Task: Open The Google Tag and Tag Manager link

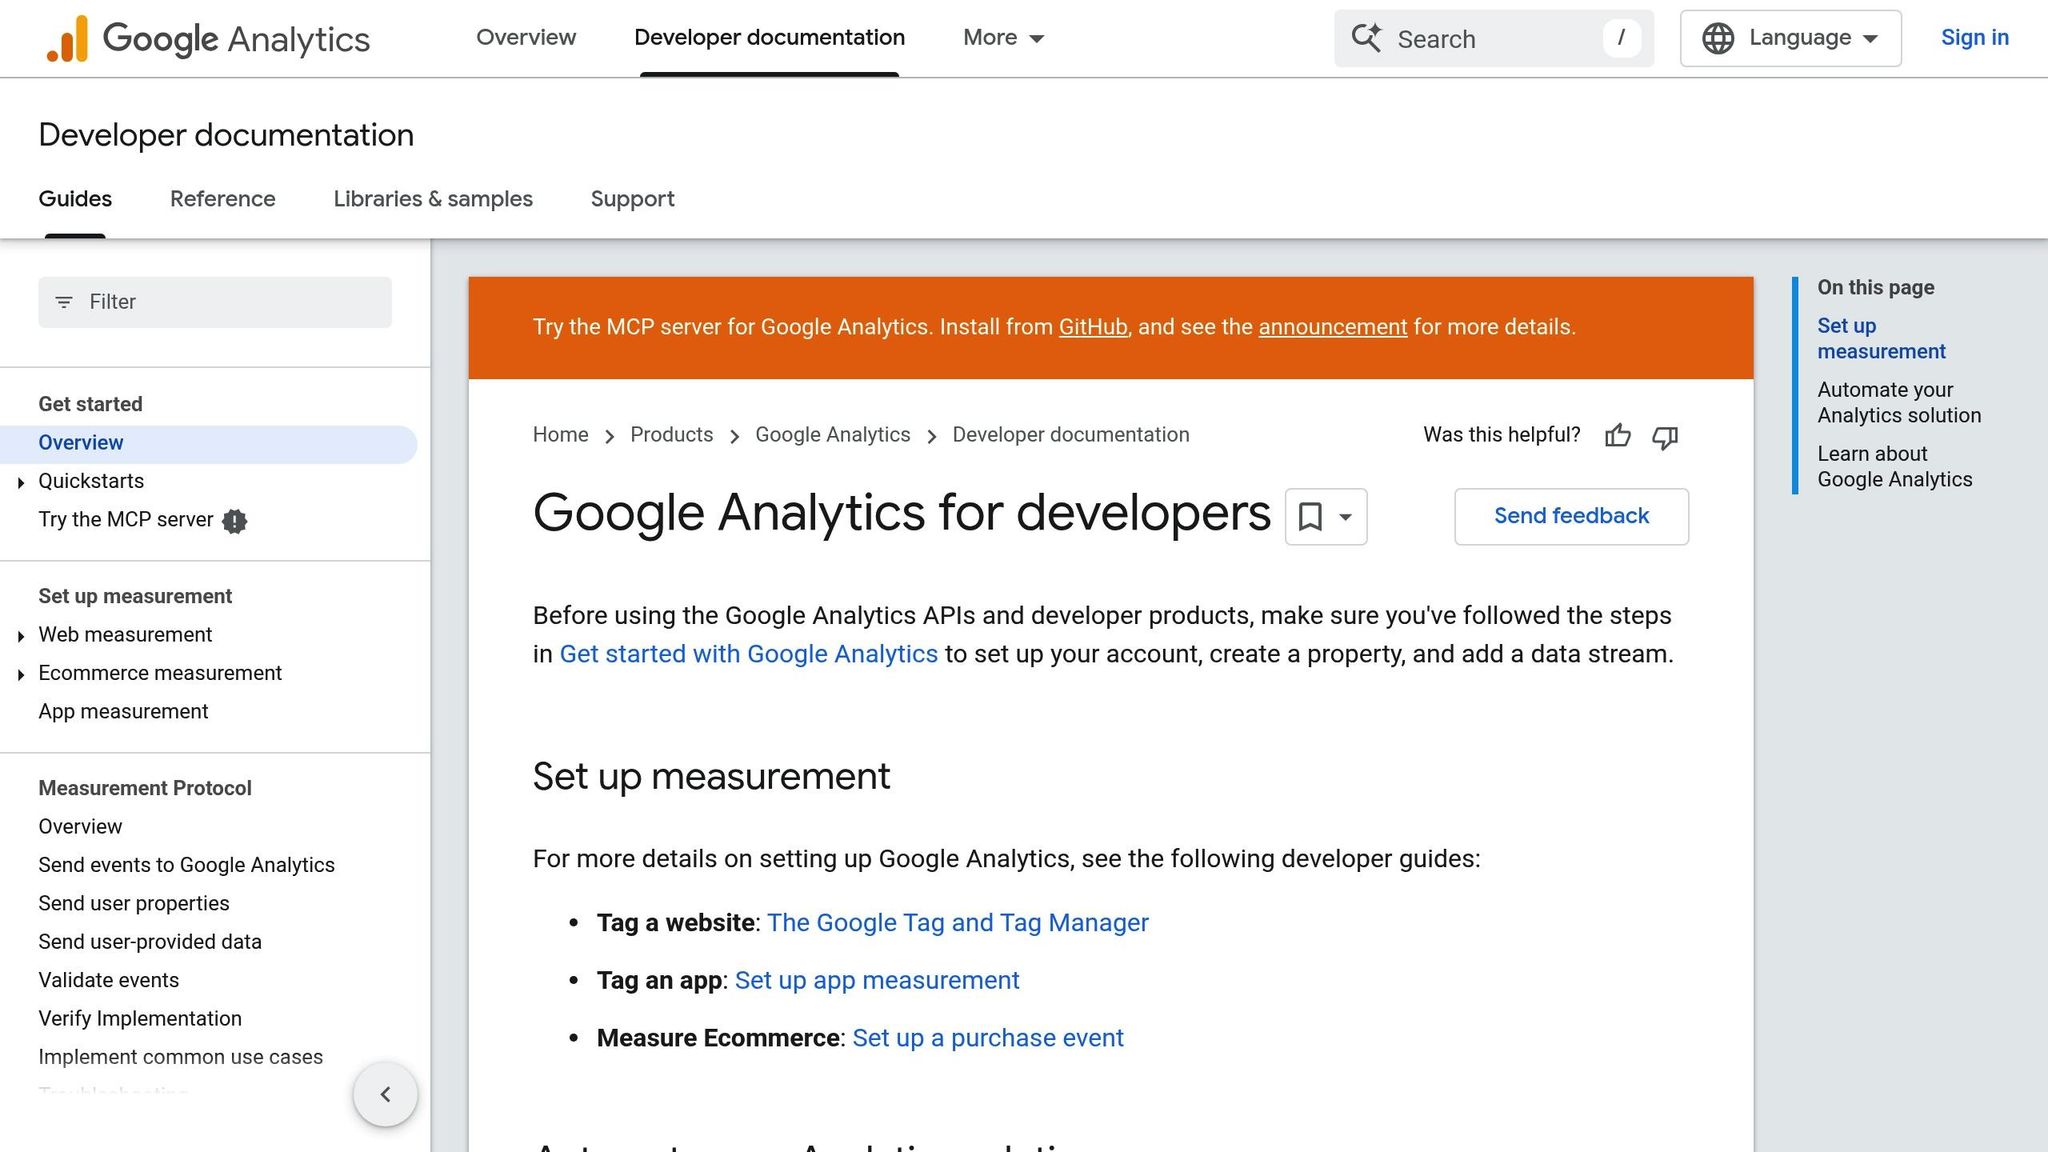Action: click(958, 923)
